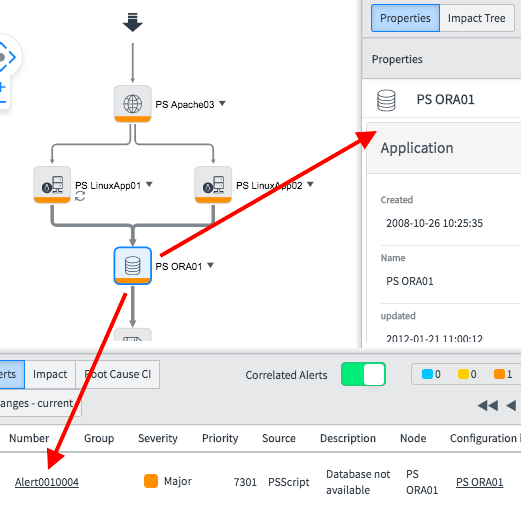
Task: Select the PS Apache03 globe node icon
Action: pyautogui.click(x=133, y=104)
